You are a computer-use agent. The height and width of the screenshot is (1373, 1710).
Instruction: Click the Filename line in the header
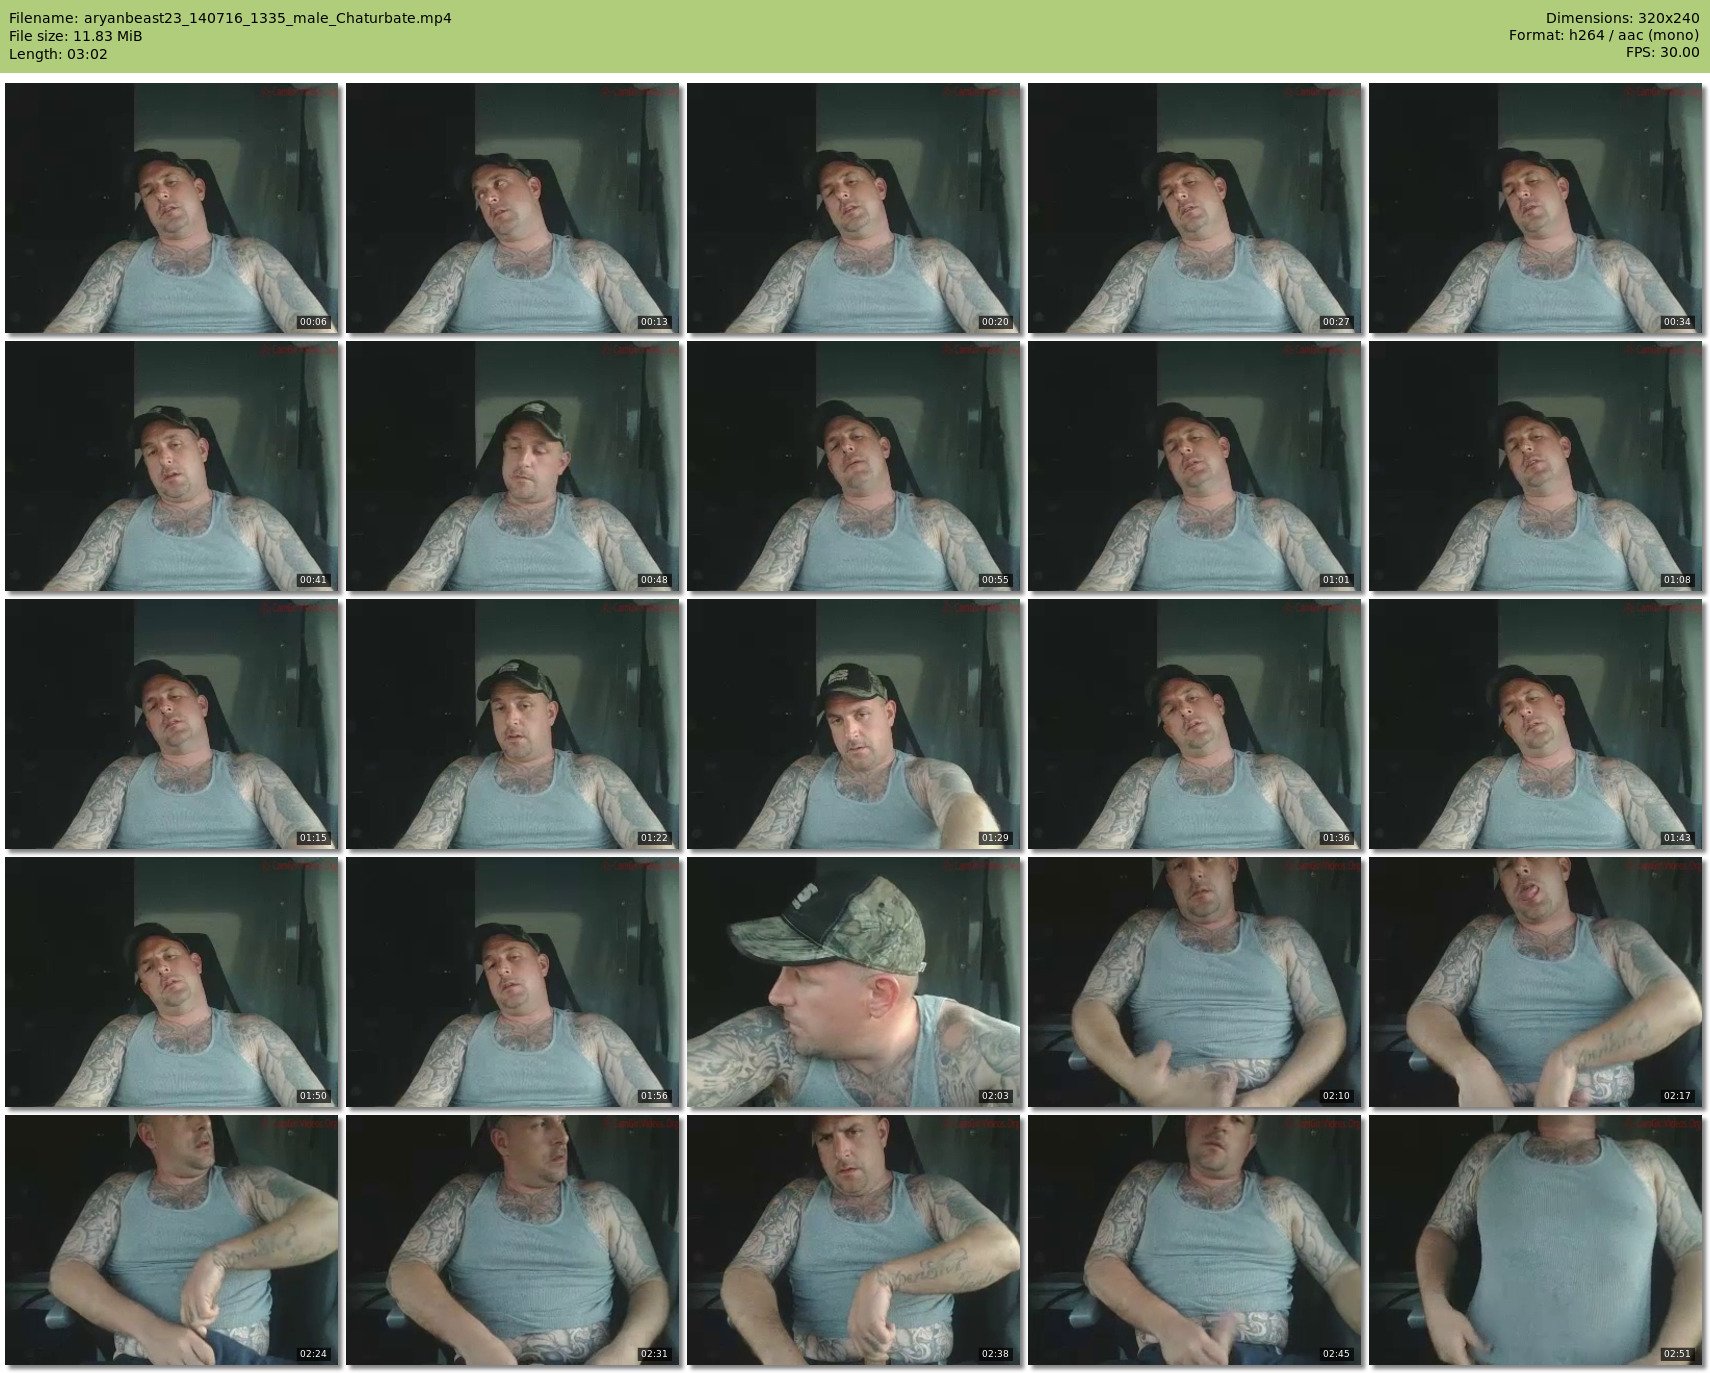click(230, 18)
